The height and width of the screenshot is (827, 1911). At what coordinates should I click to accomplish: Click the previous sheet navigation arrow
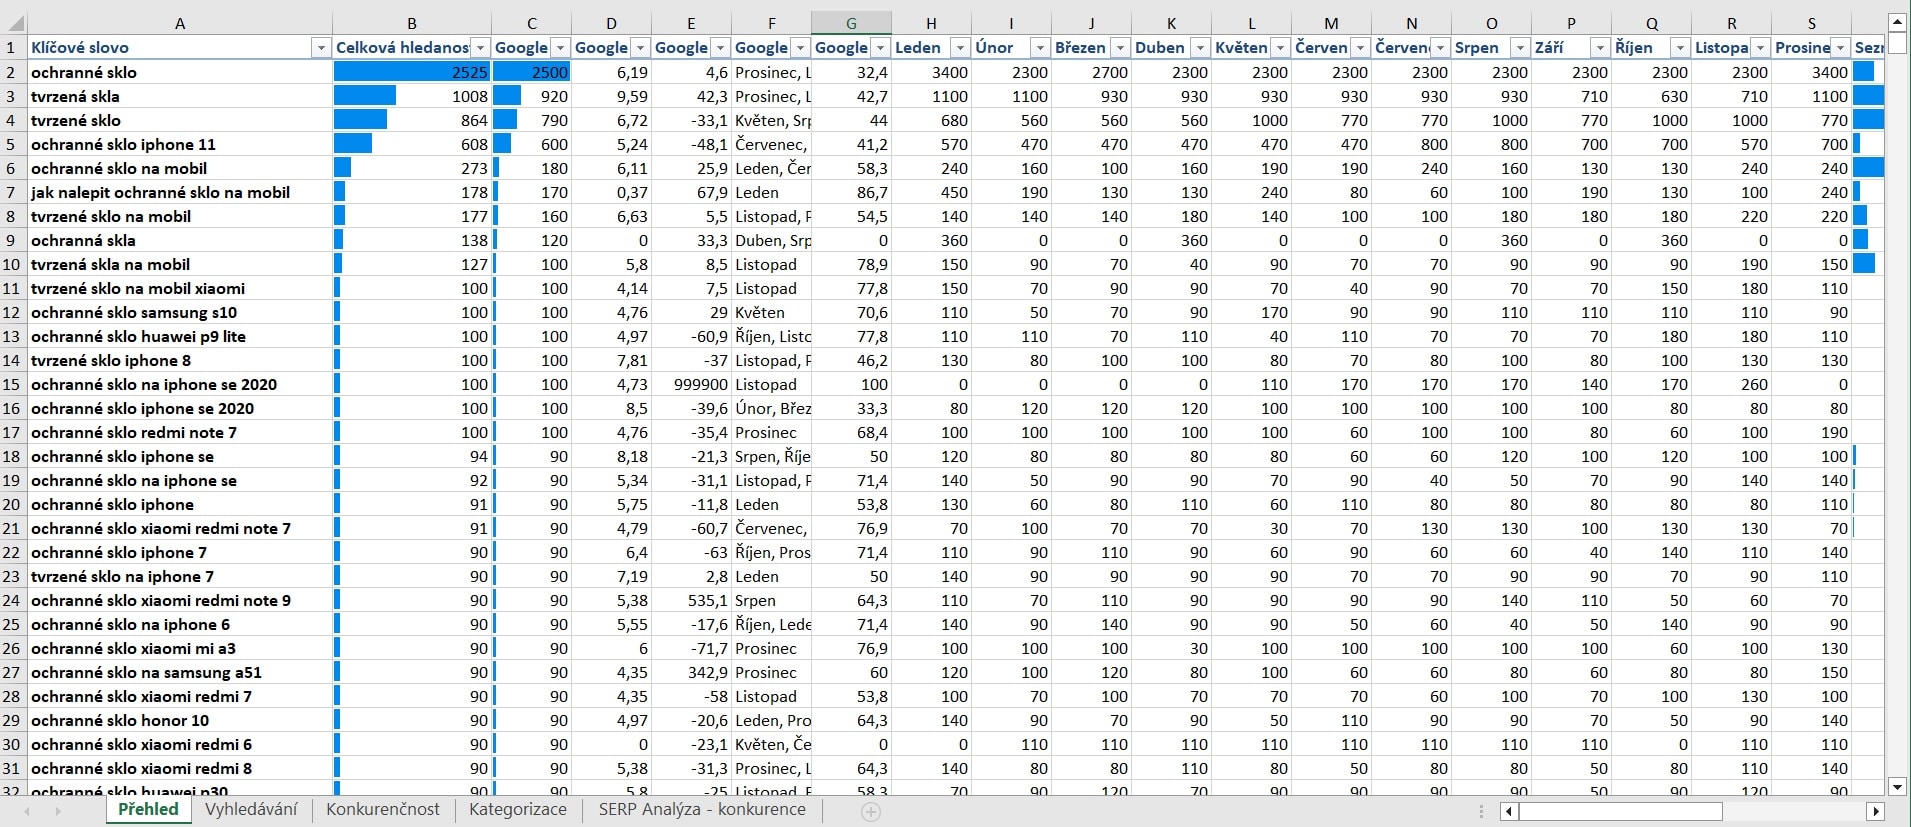click(x=27, y=811)
